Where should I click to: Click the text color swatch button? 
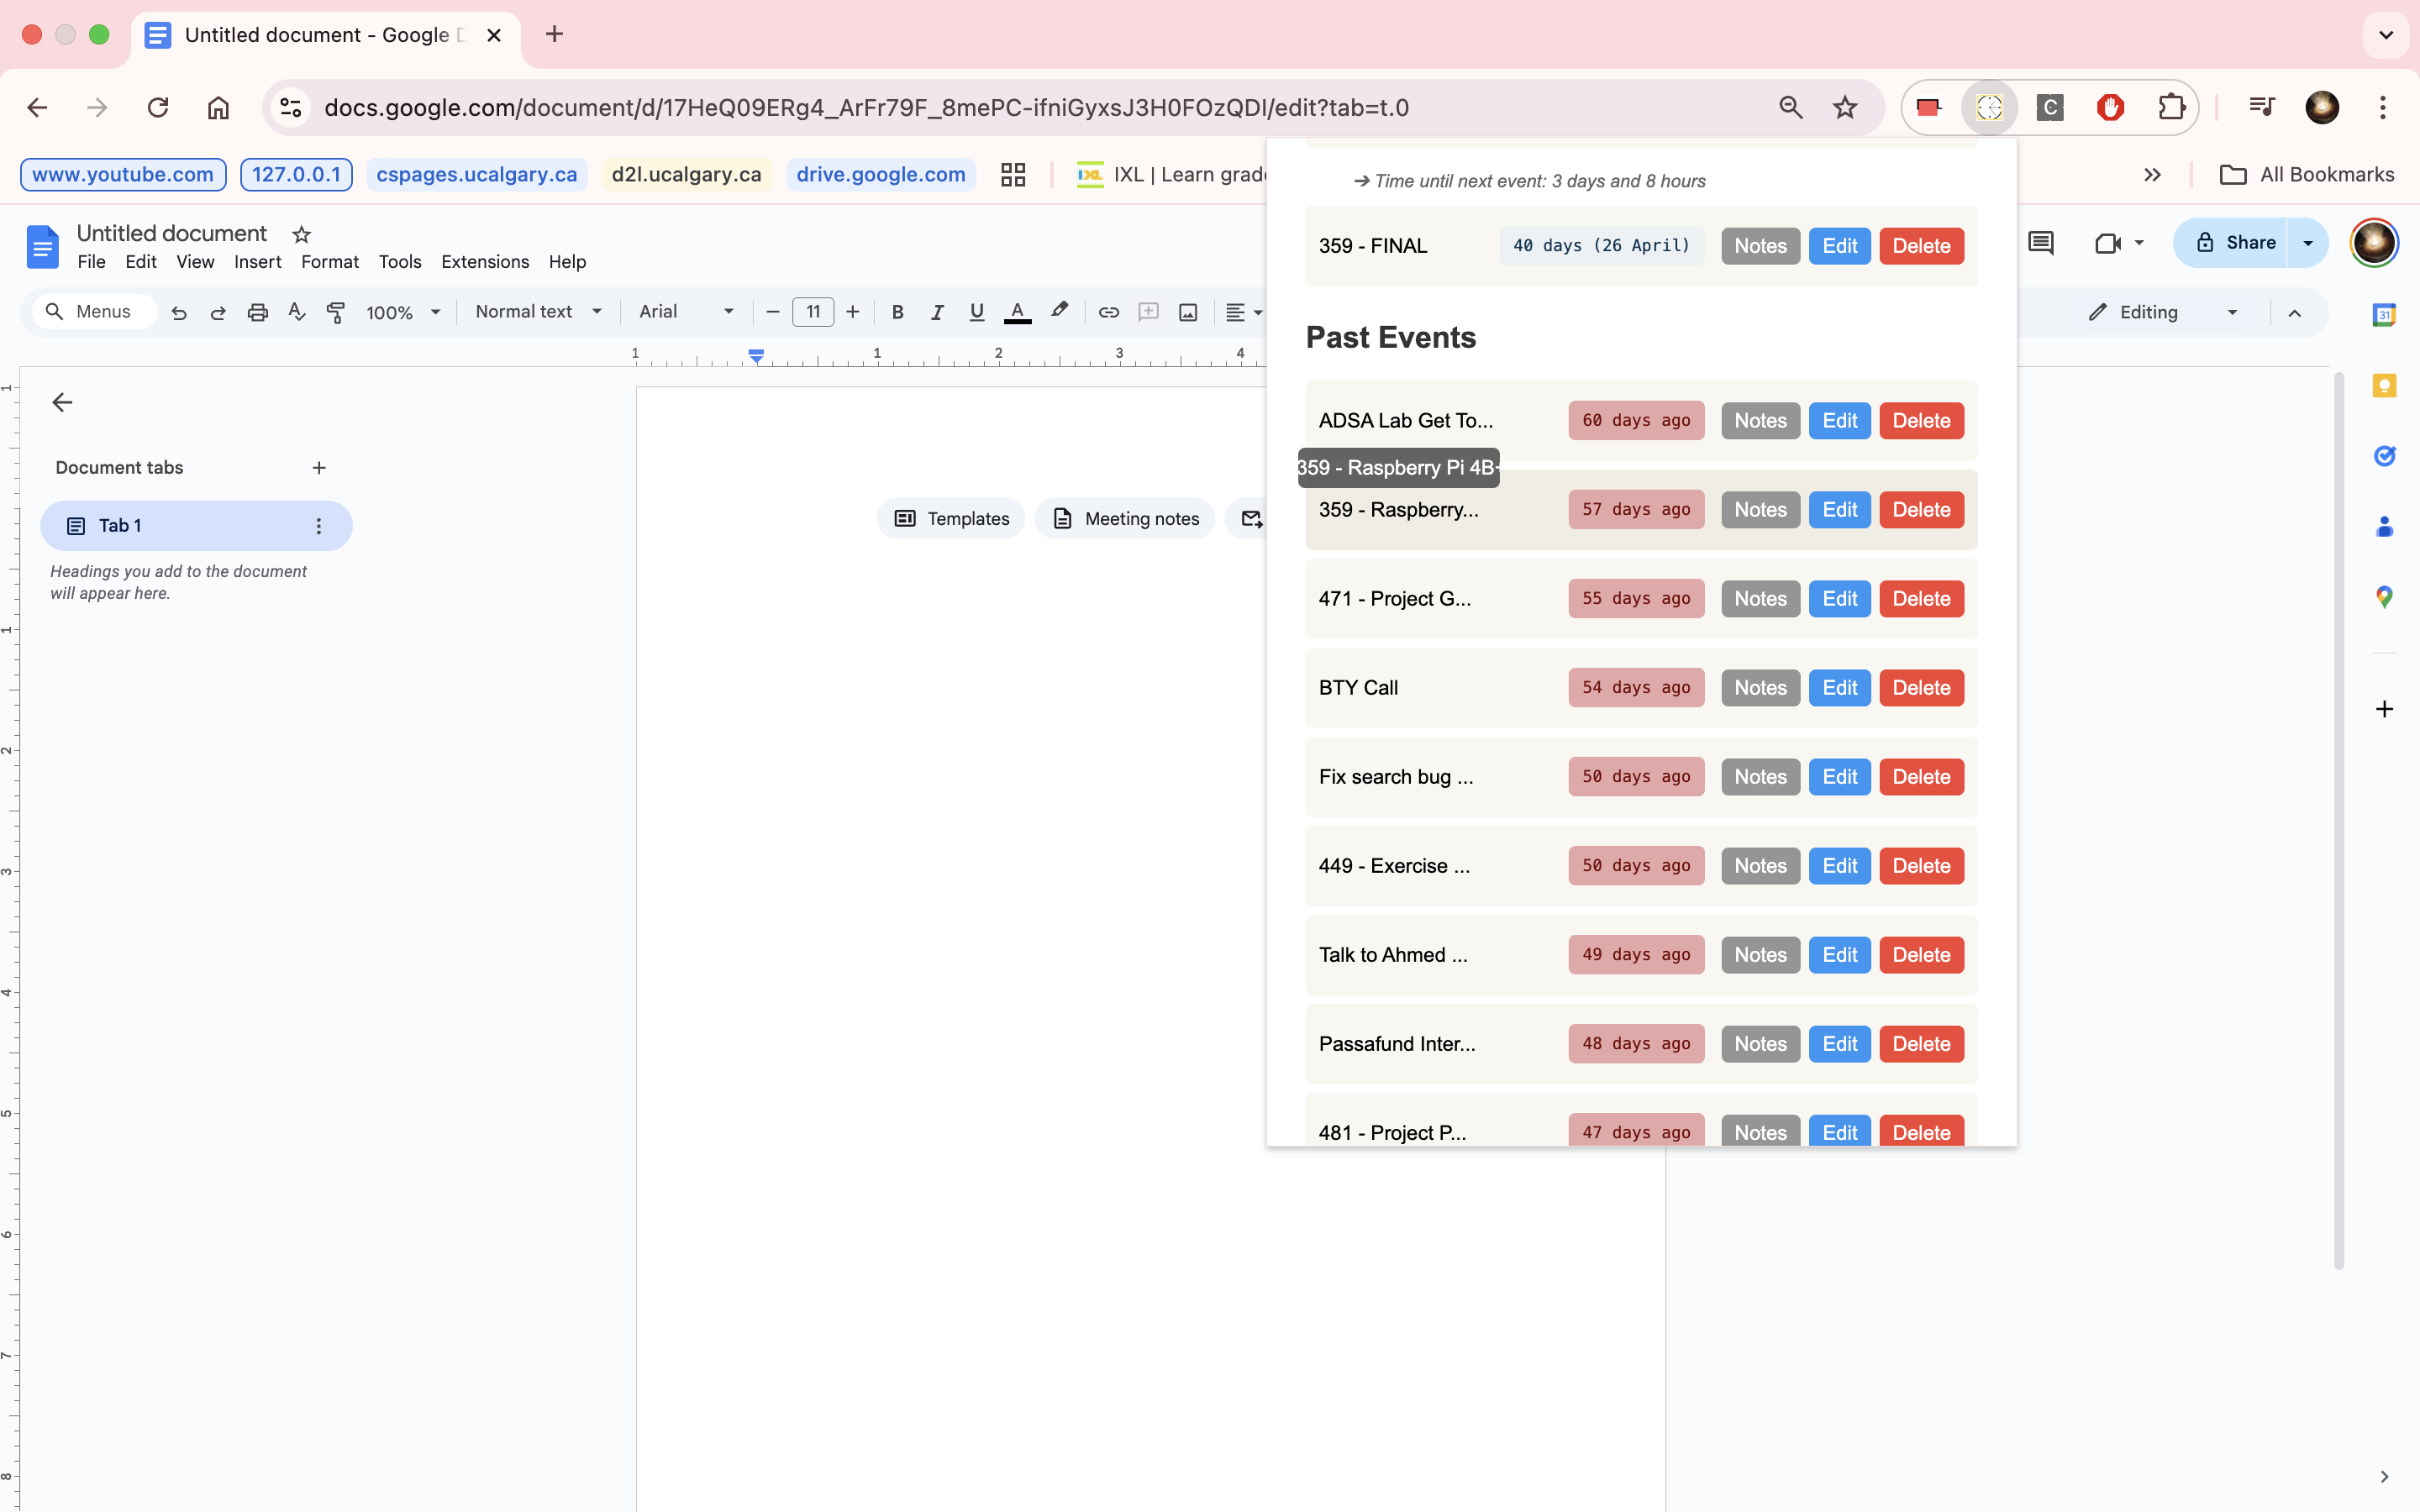(1017, 312)
